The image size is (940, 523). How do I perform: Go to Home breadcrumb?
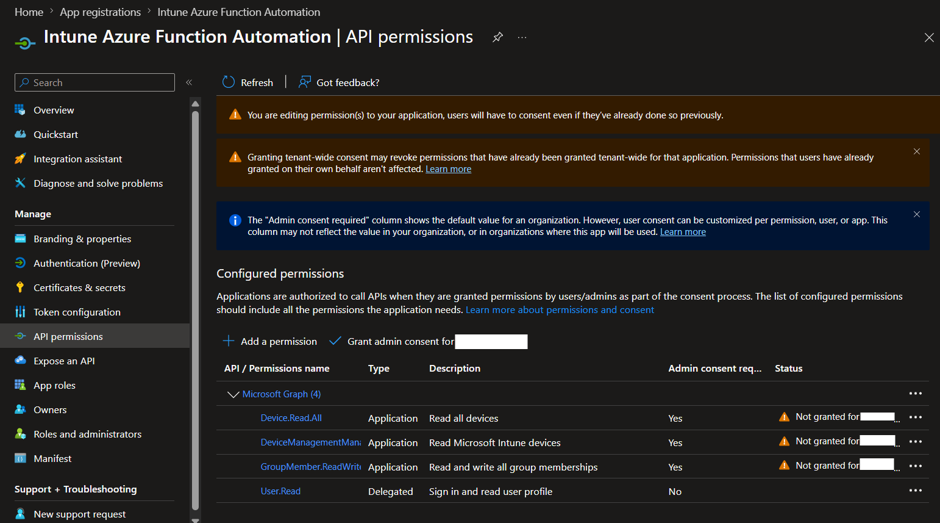[x=29, y=12]
